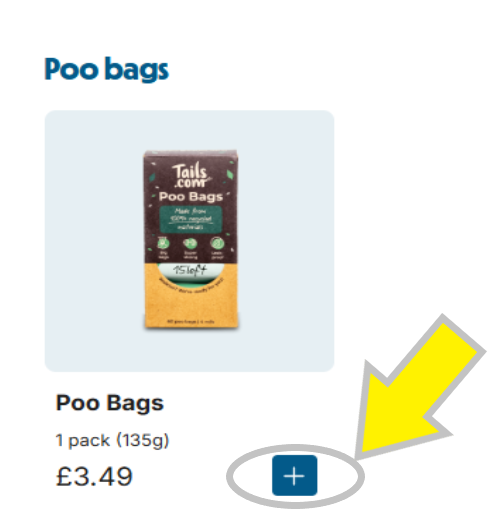Click the right green badge icon on box

tap(217, 243)
